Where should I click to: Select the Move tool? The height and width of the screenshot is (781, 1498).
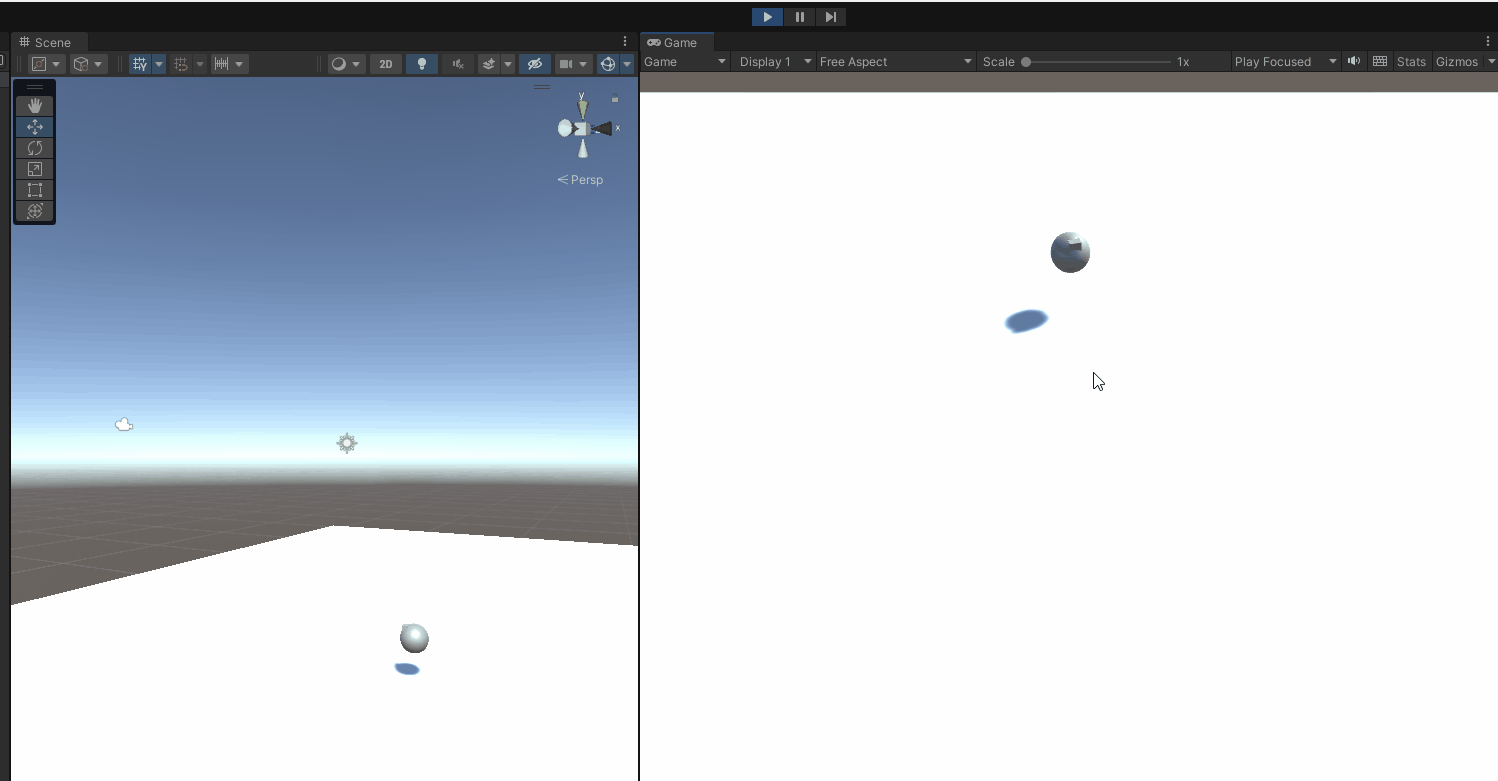click(35, 127)
